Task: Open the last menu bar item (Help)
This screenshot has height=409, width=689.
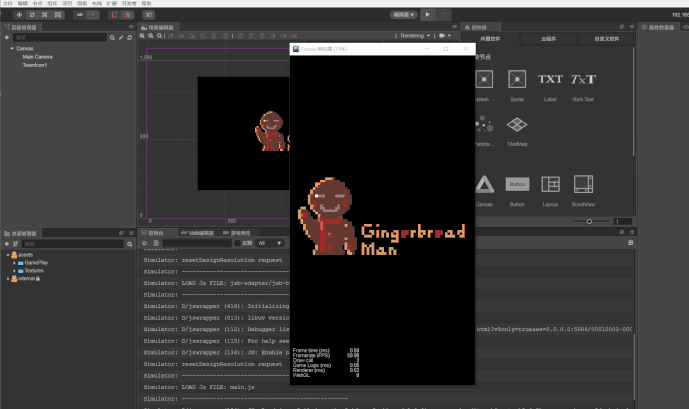Action: [147, 3]
